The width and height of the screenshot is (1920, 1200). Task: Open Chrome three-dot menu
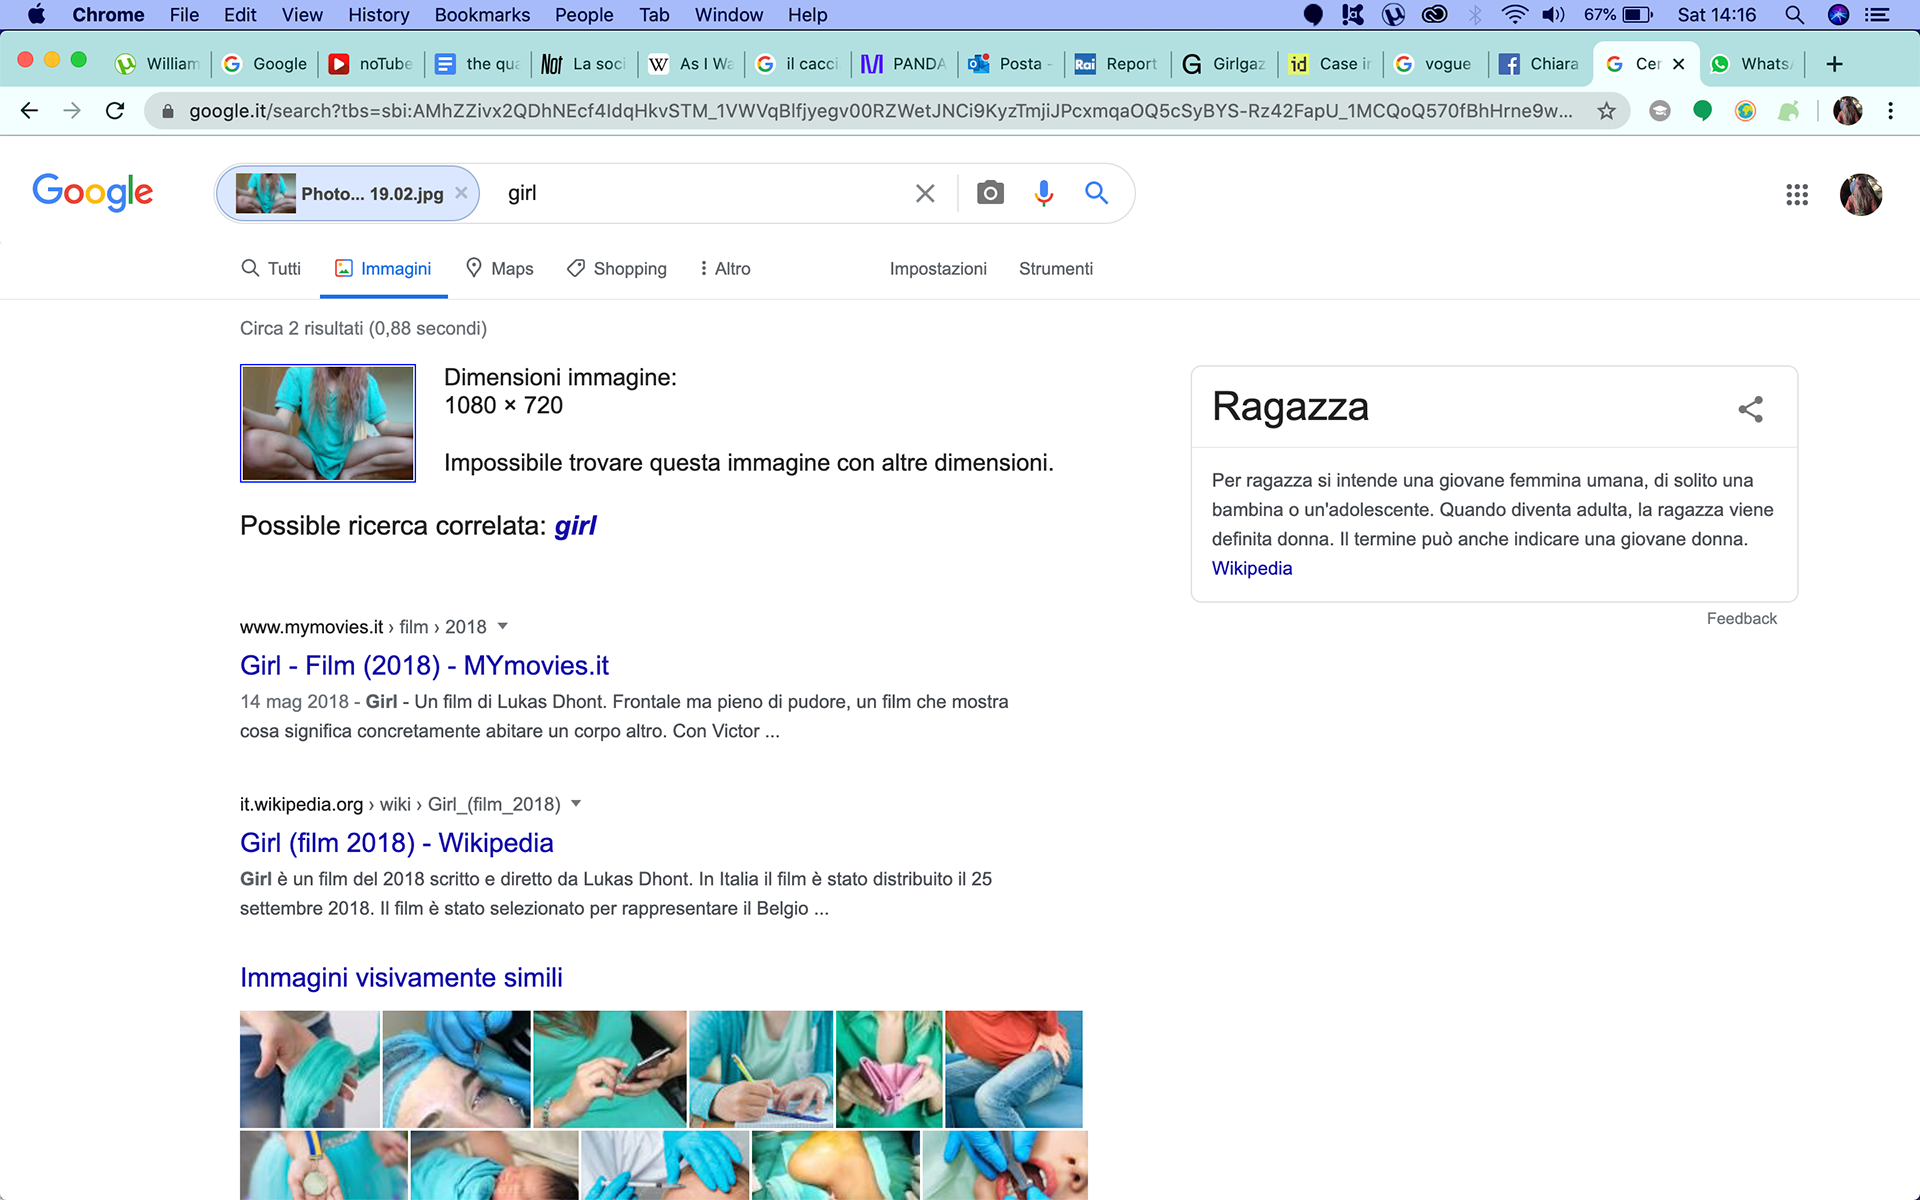(1890, 111)
